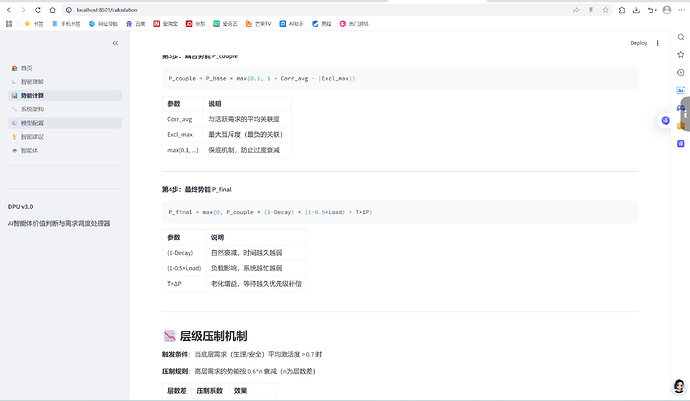The width and height of the screenshot is (690, 401).
Task: Open the 手机书签 bookmark
Action: (x=66, y=24)
